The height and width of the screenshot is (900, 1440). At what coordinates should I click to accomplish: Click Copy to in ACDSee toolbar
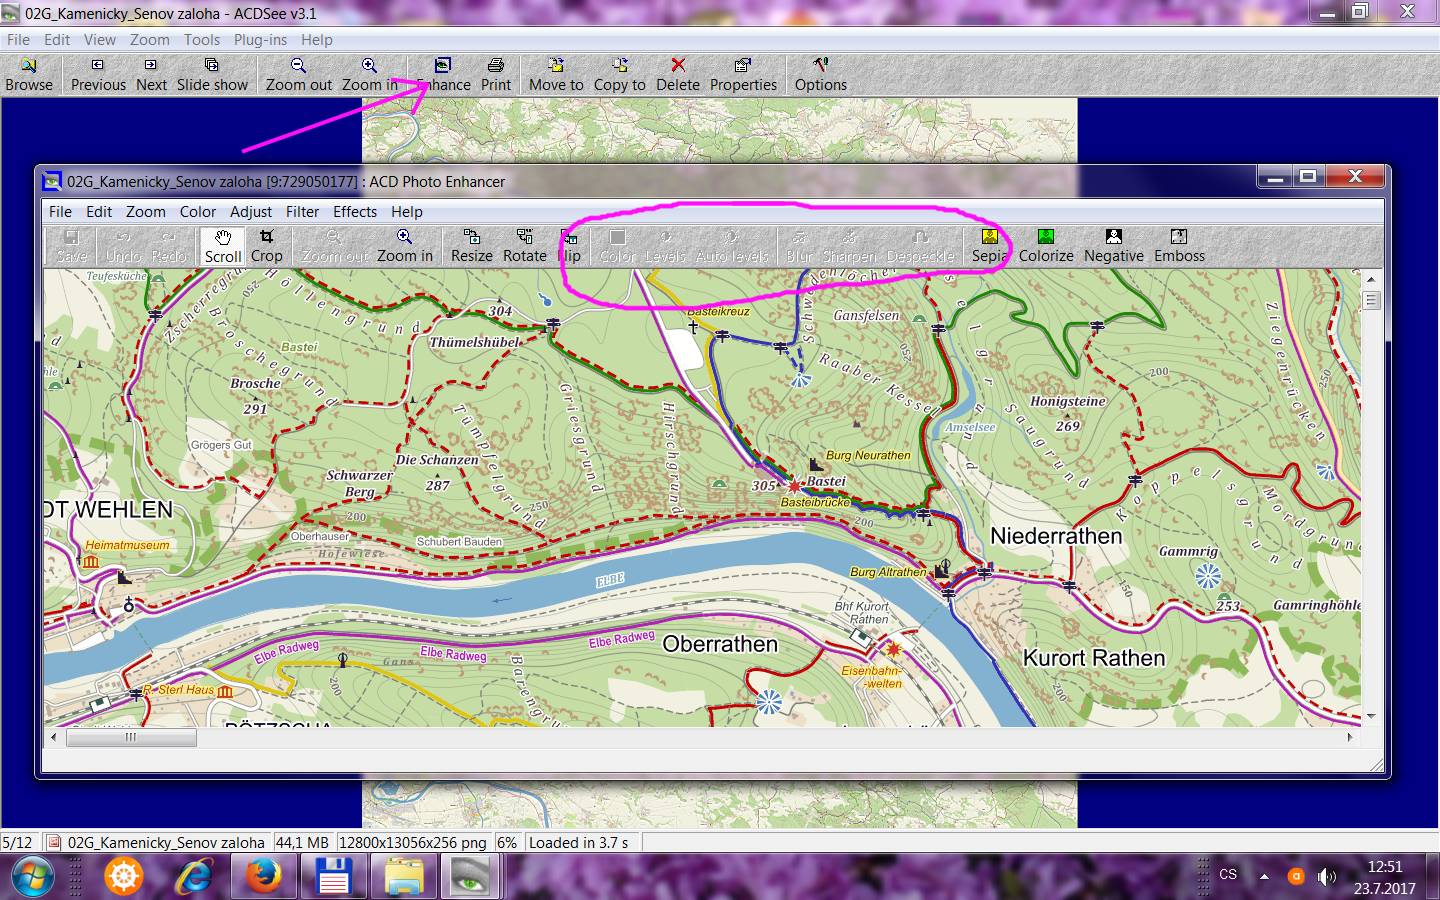coord(620,75)
